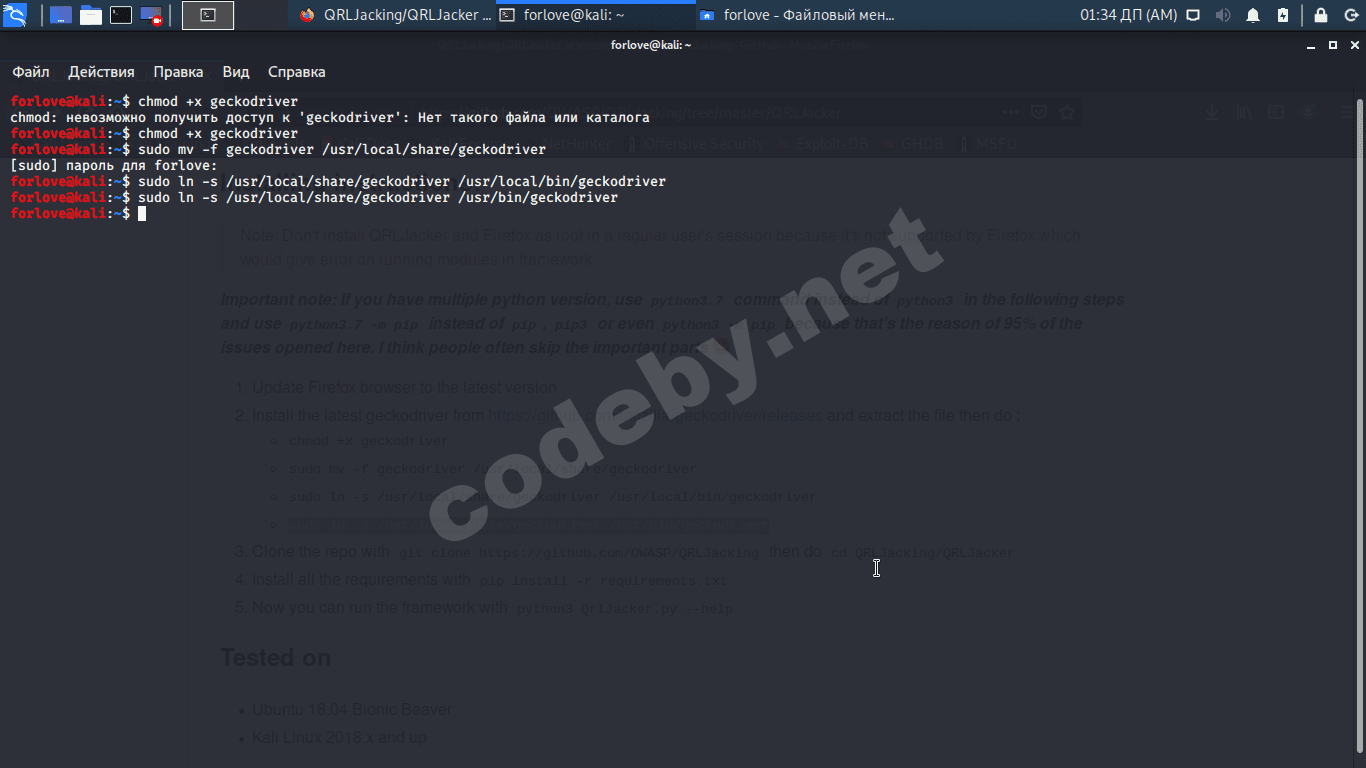
Task: Open the Kali dragon applications menu
Action: click(x=16, y=15)
